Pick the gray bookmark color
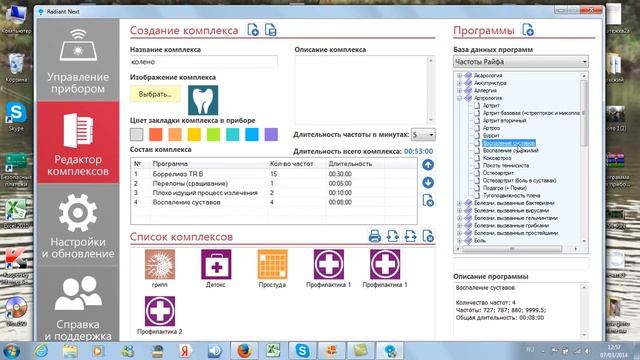This screenshot has width=640, height=360. coord(137,134)
